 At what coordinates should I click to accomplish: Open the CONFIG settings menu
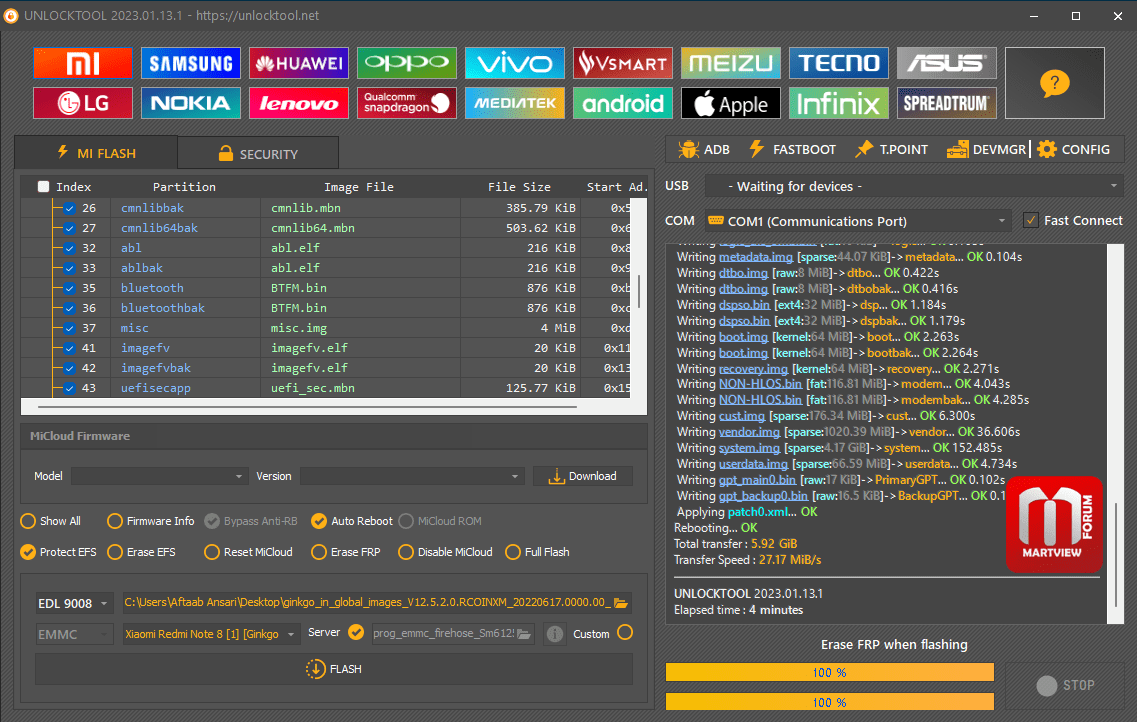pos(1073,149)
